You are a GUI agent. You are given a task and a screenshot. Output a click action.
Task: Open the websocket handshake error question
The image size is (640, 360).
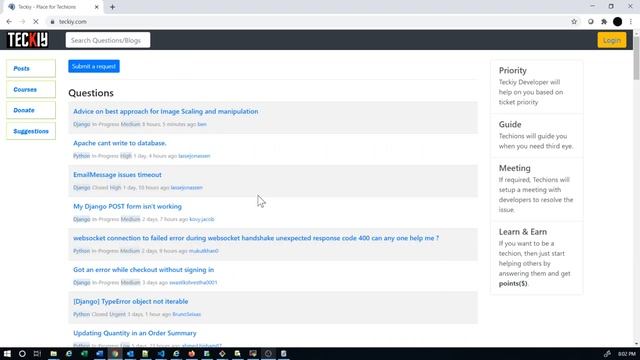pos(256,238)
